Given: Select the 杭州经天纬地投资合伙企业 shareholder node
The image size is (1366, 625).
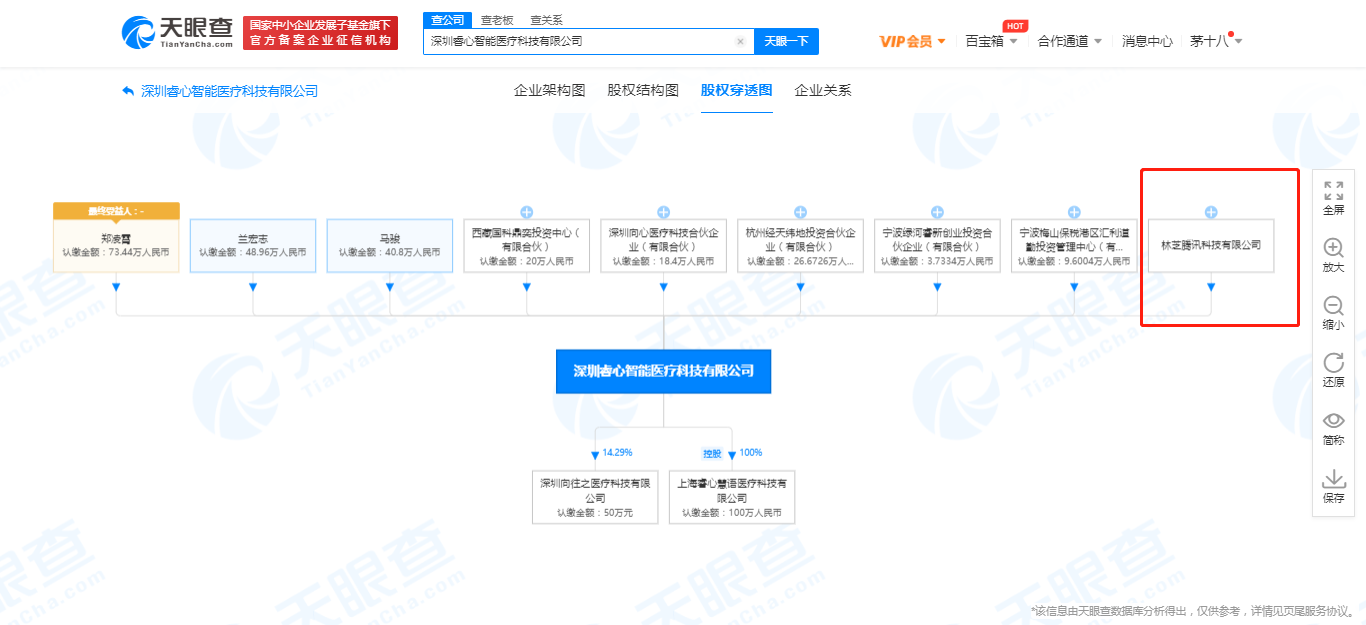Looking at the screenshot, I should tap(800, 246).
